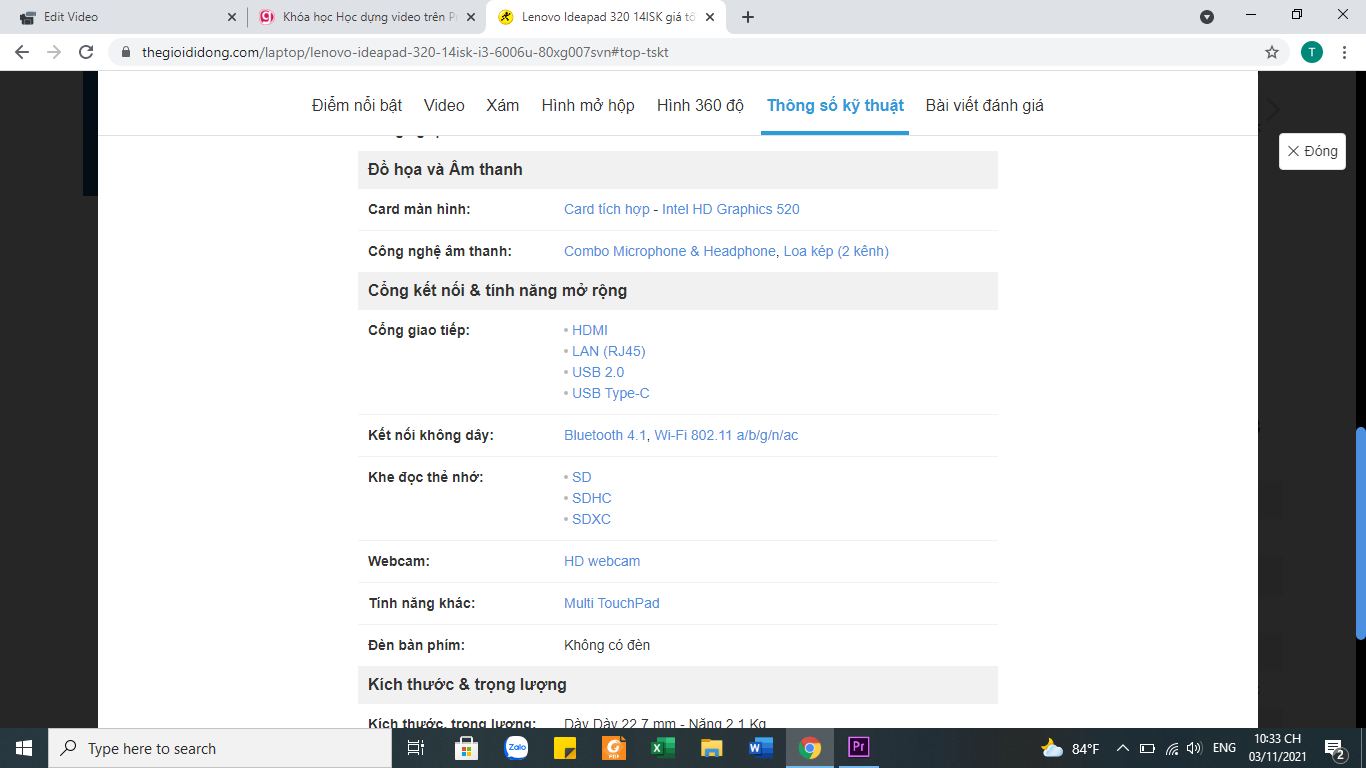The width and height of the screenshot is (1366, 768).
Task: Switch to Chrome in the taskbar
Action: pyautogui.click(x=809, y=748)
